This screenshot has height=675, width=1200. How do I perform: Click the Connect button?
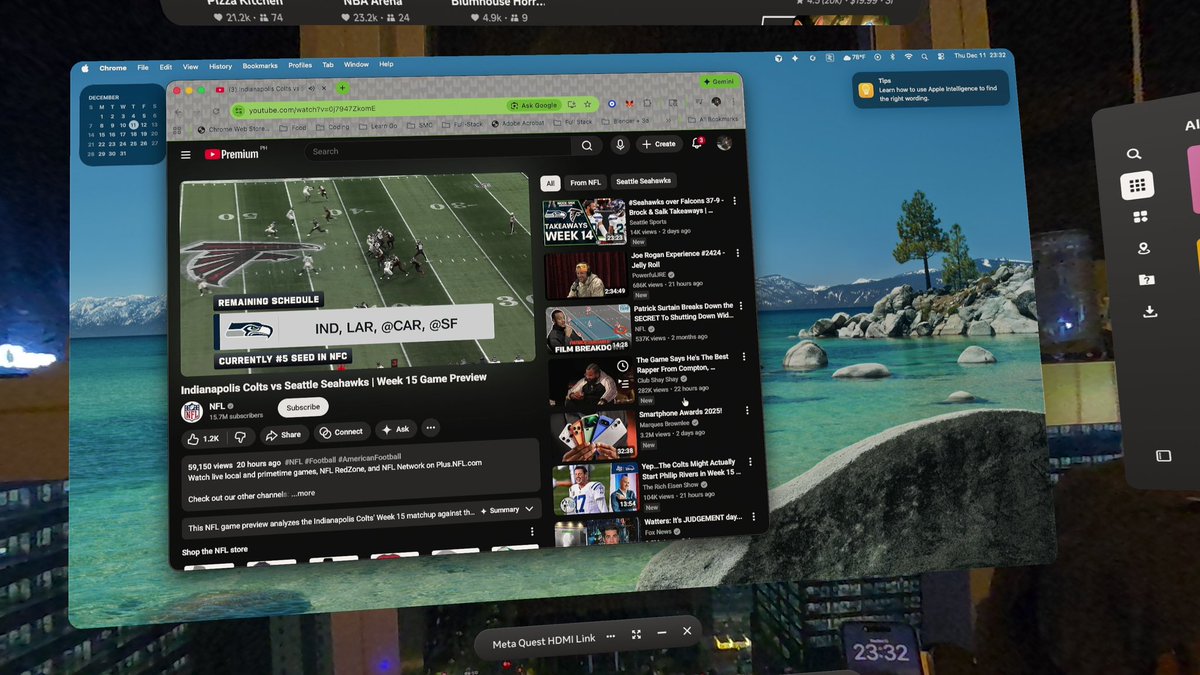tap(341, 432)
